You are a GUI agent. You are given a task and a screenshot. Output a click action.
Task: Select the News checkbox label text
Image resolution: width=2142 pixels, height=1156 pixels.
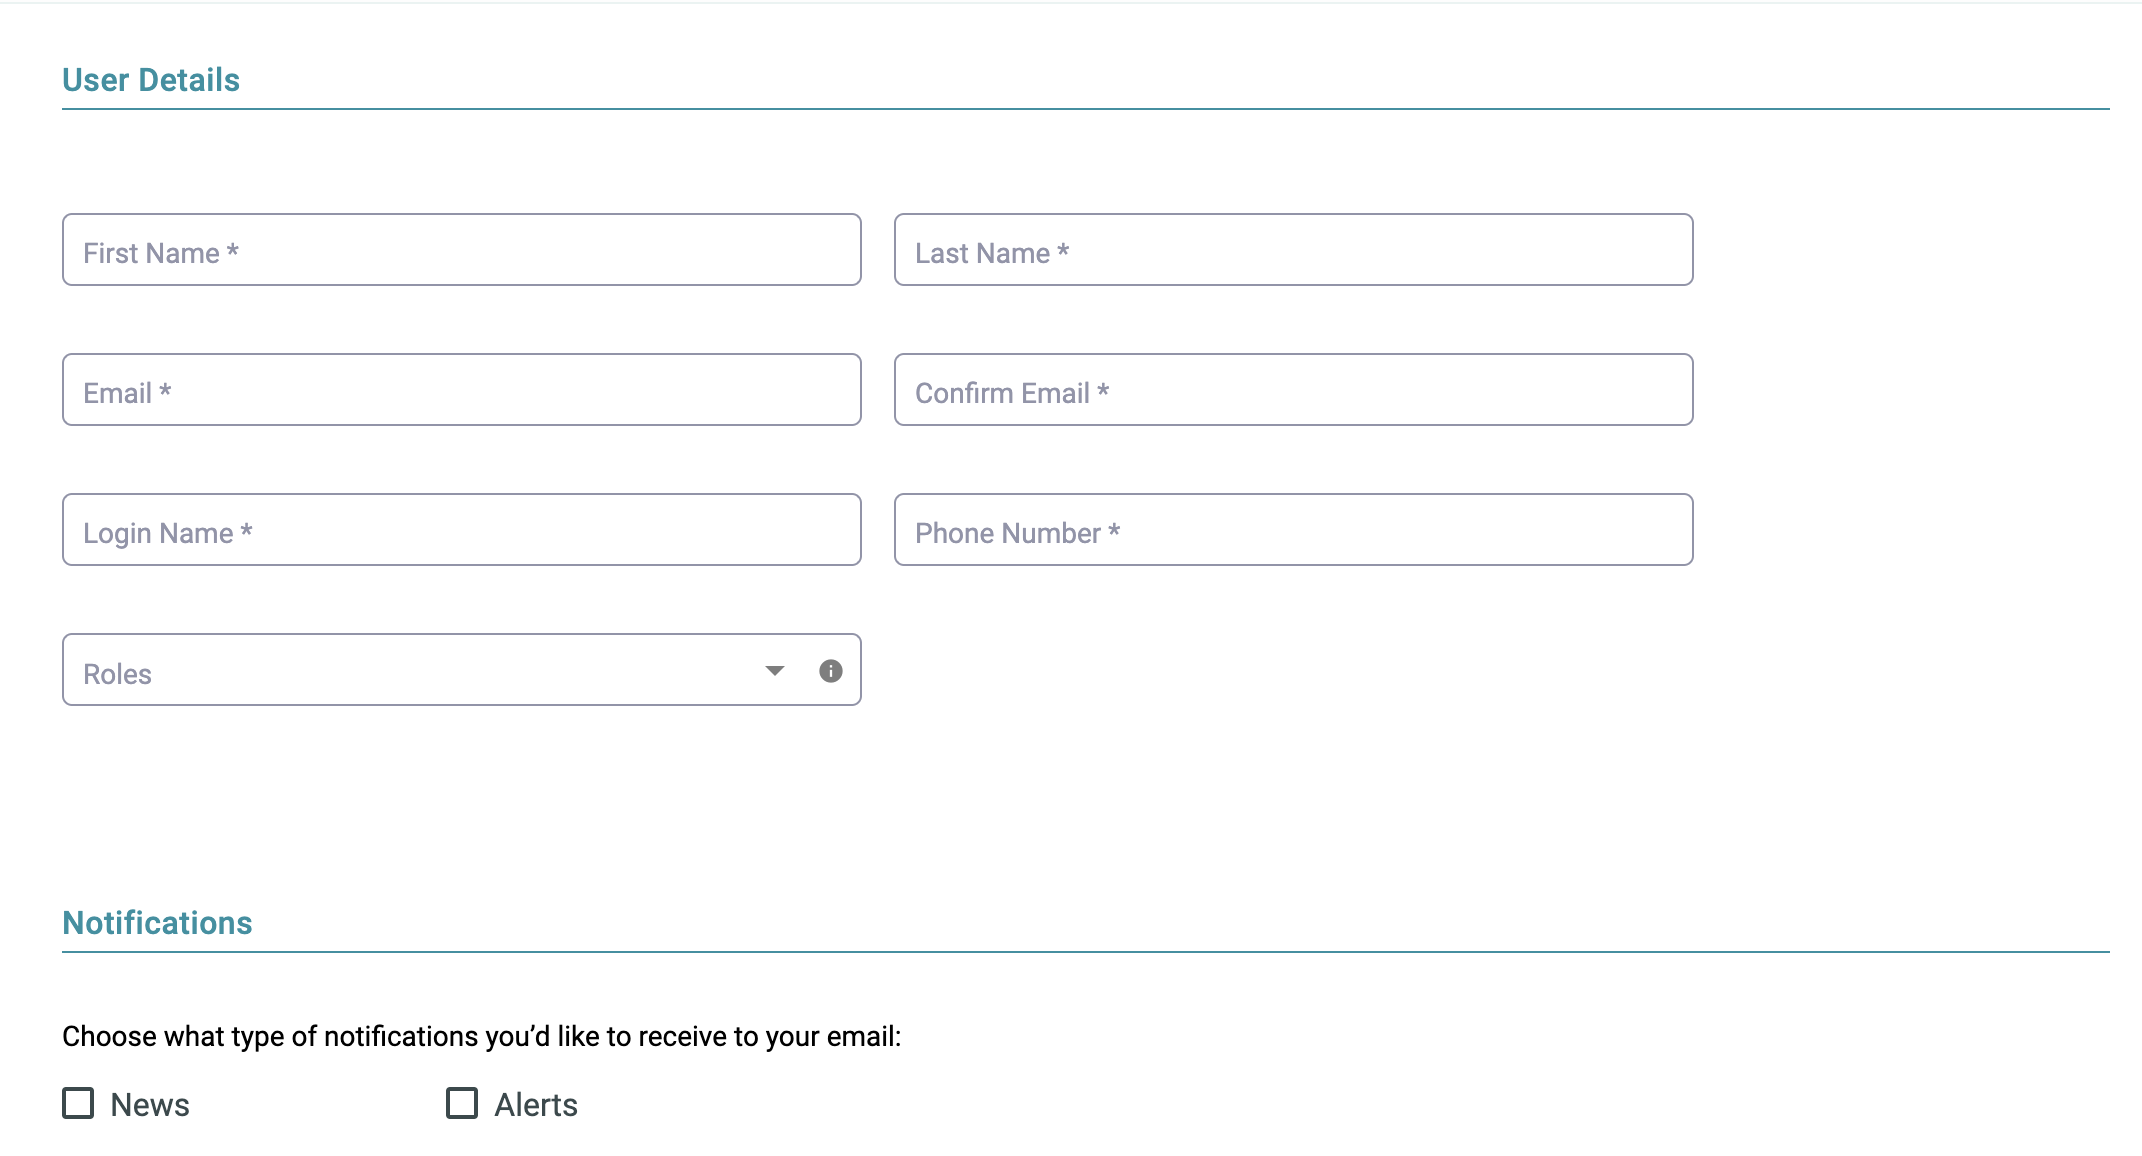coord(150,1105)
